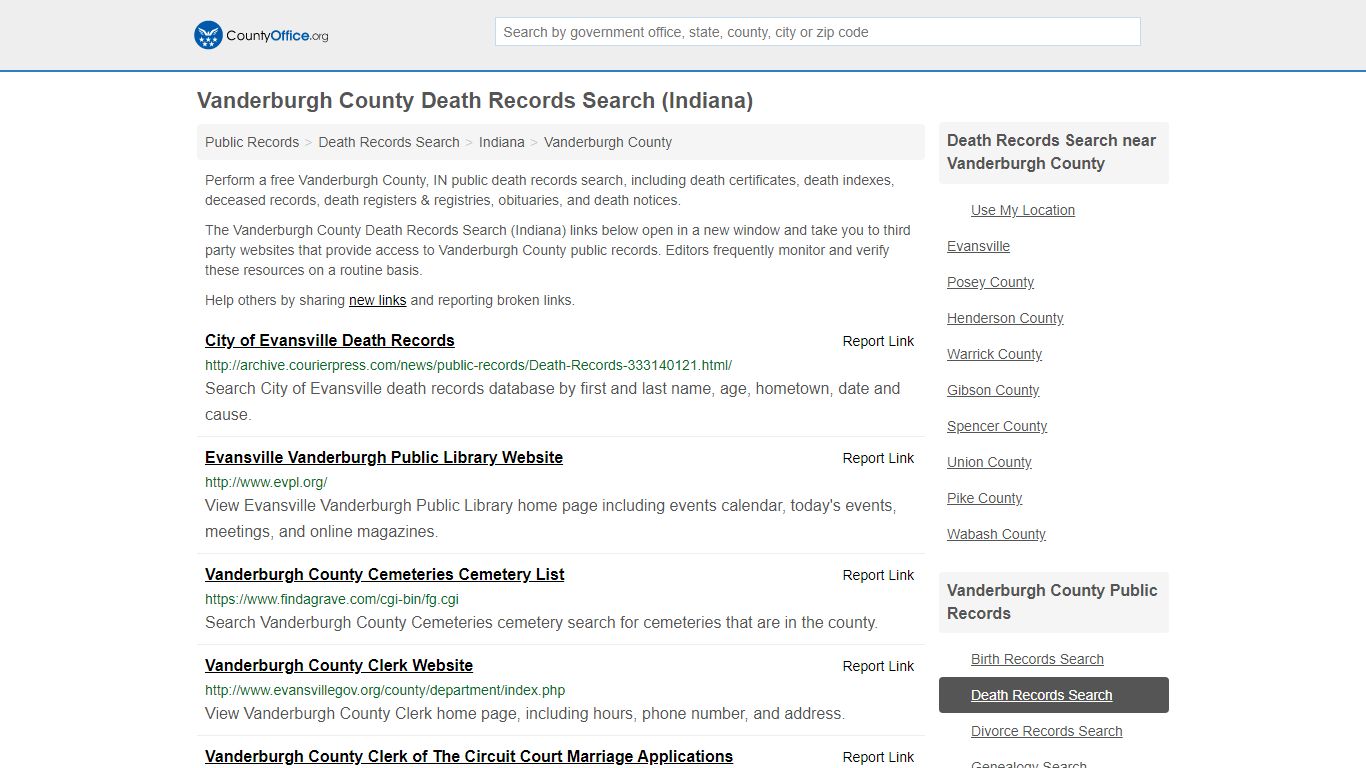Viewport: 1366px width, 768px height.
Task: Open Vanderburgh County Clerk Website
Action: pyautogui.click(x=339, y=665)
